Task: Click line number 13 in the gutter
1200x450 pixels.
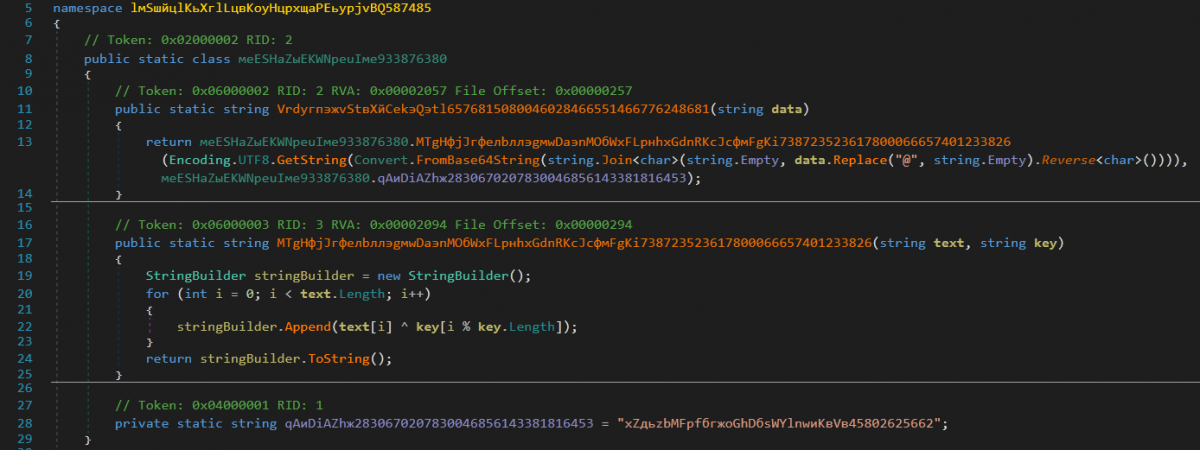Action: [21, 142]
